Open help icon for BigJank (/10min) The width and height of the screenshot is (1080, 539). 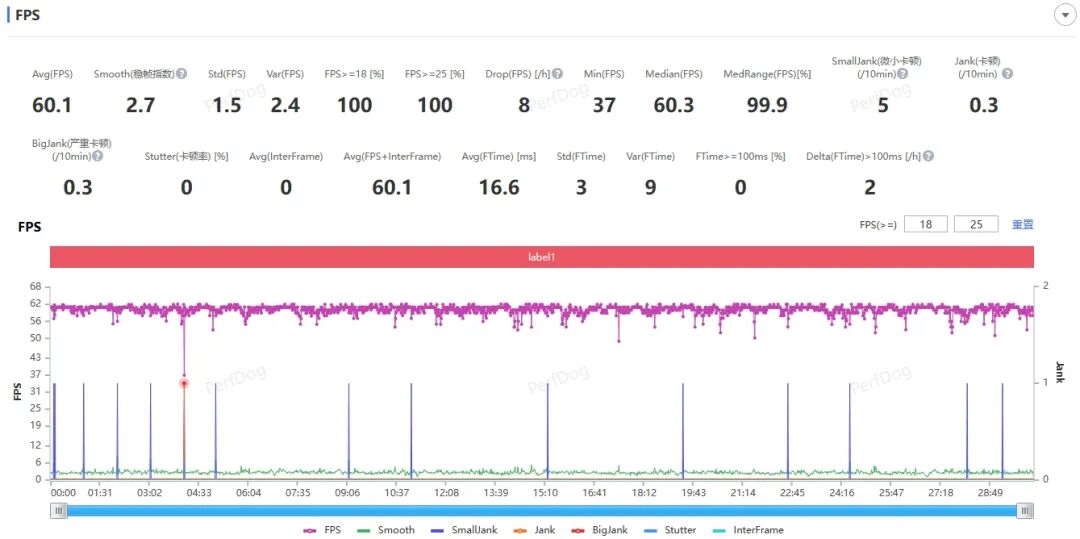(98, 156)
